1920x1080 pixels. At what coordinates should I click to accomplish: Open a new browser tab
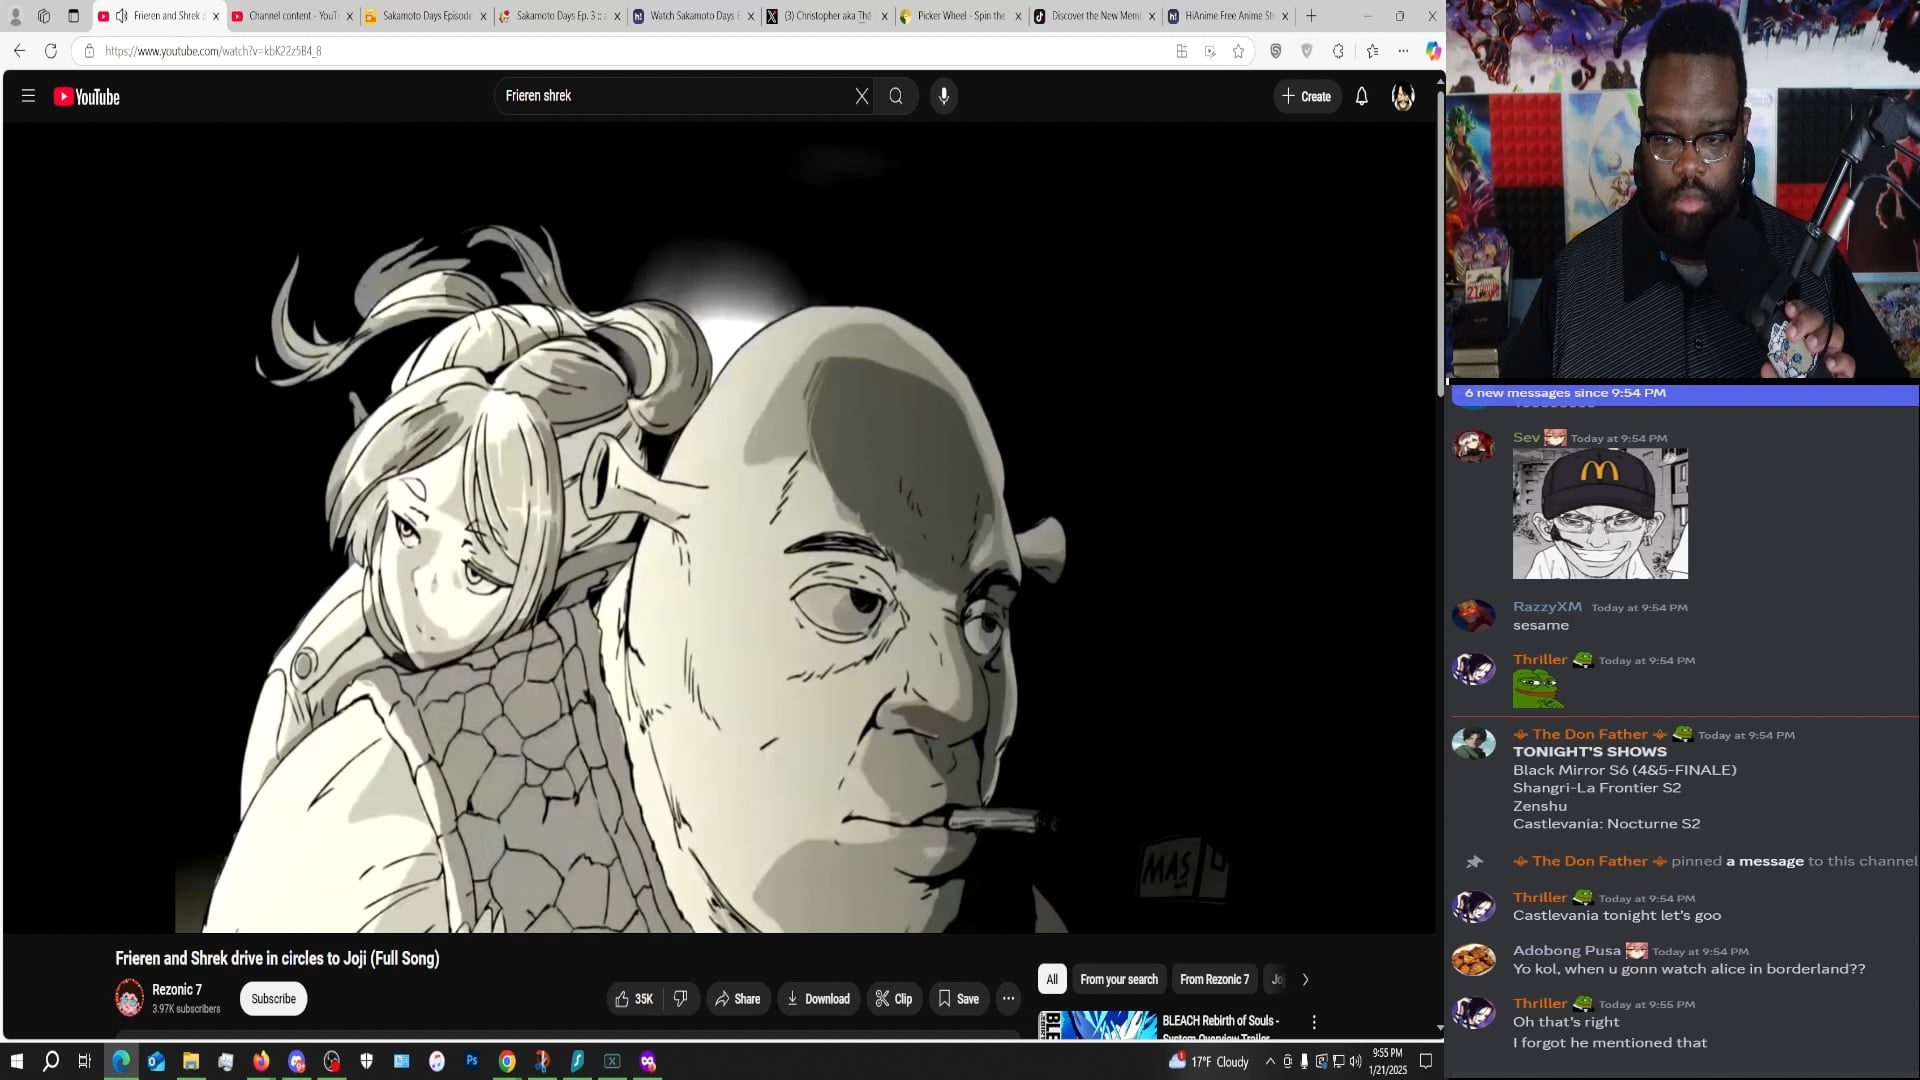(x=1311, y=16)
